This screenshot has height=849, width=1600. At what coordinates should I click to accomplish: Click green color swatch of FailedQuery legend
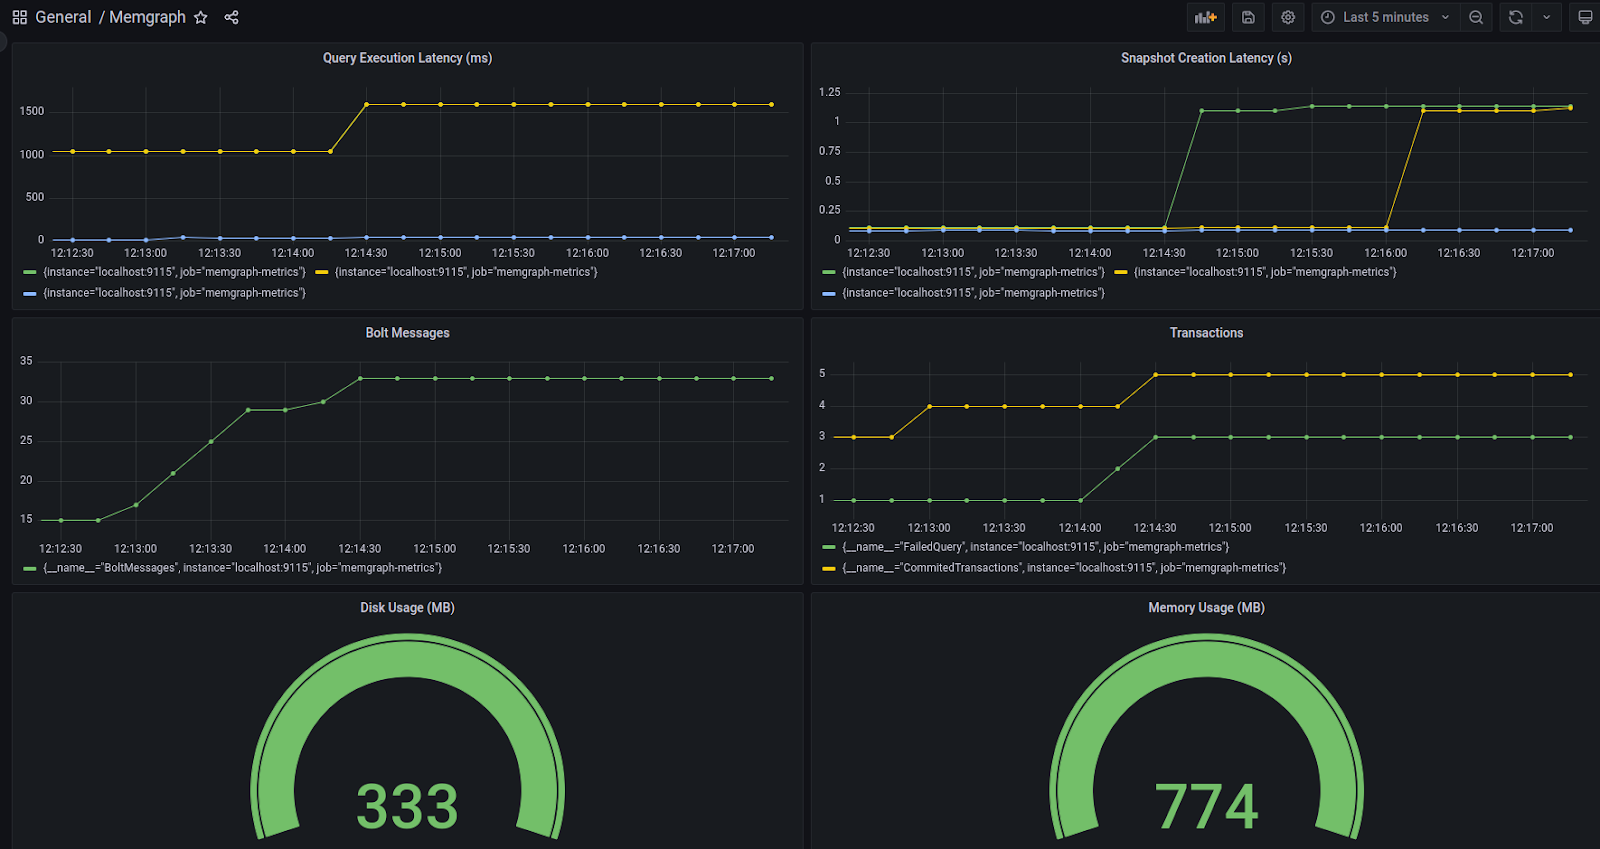point(828,548)
